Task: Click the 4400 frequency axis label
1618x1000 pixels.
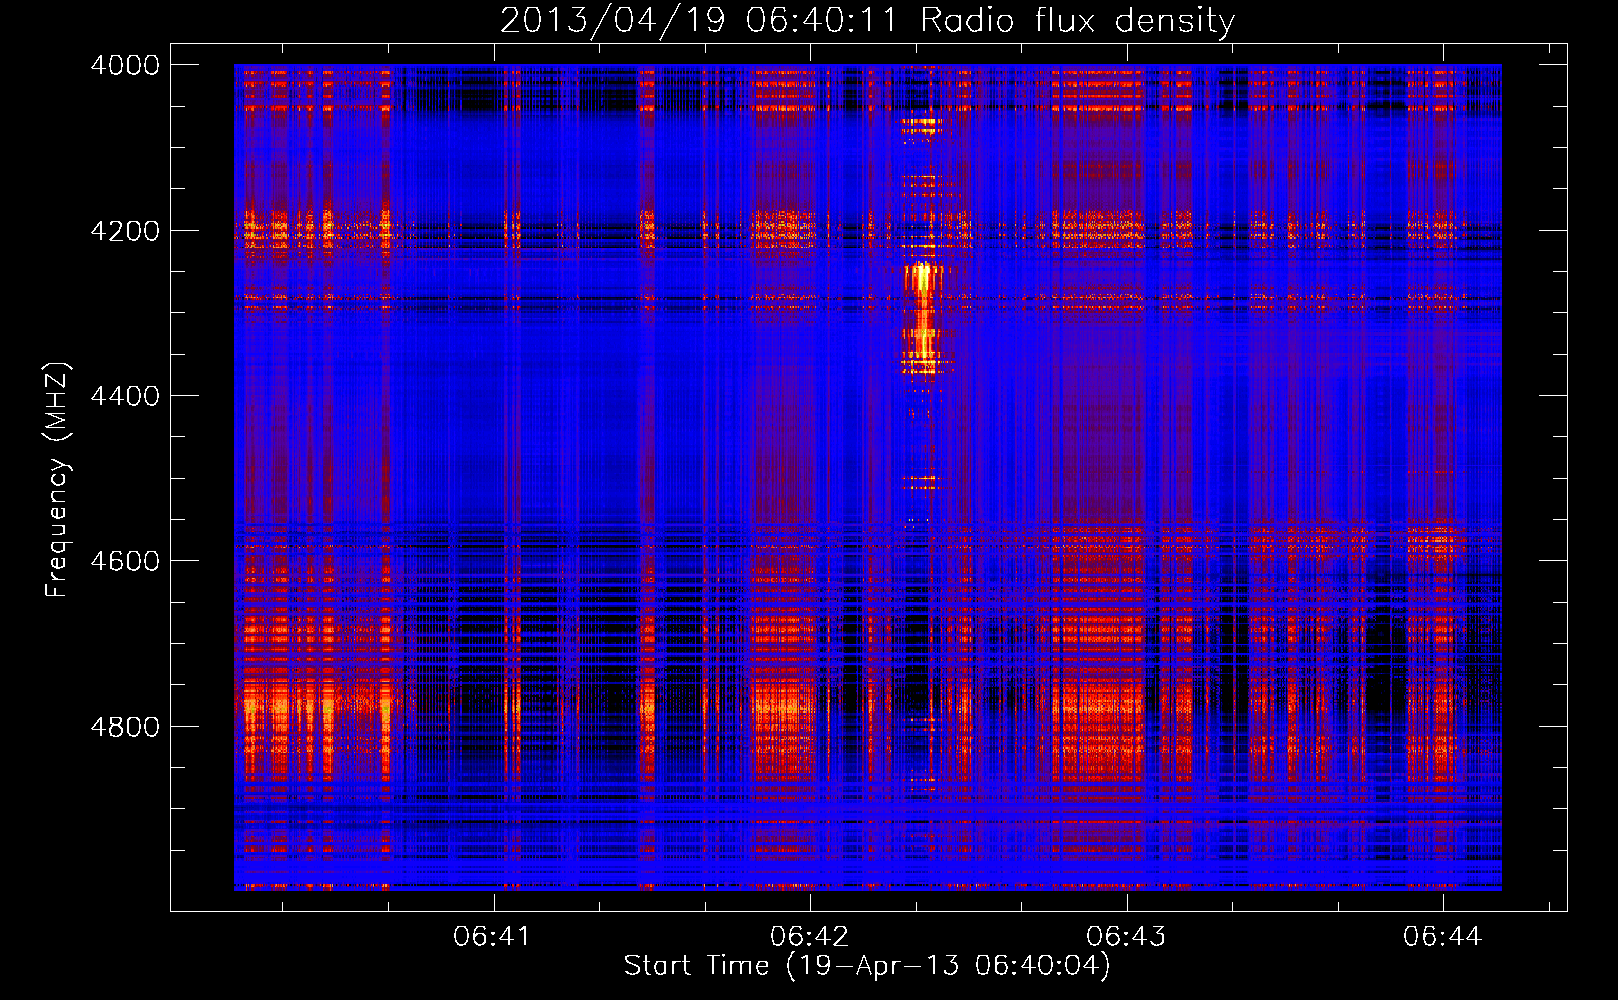Action: [x=125, y=396]
